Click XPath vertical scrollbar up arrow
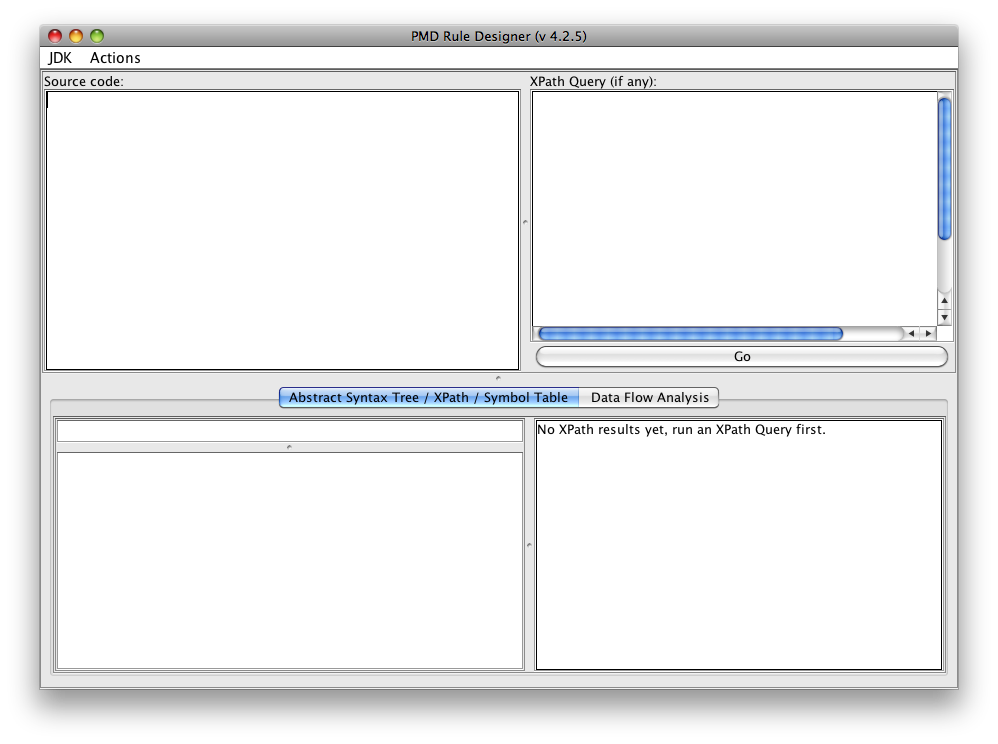The width and height of the screenshot is (998, 744). coord(945,300)
